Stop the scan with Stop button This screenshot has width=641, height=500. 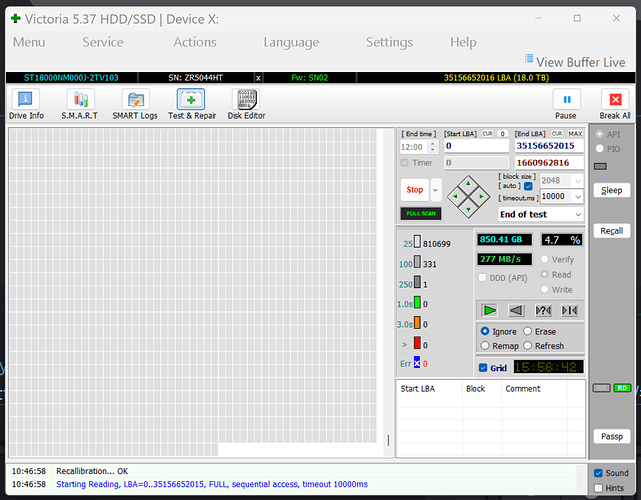(x=415, y=190)
